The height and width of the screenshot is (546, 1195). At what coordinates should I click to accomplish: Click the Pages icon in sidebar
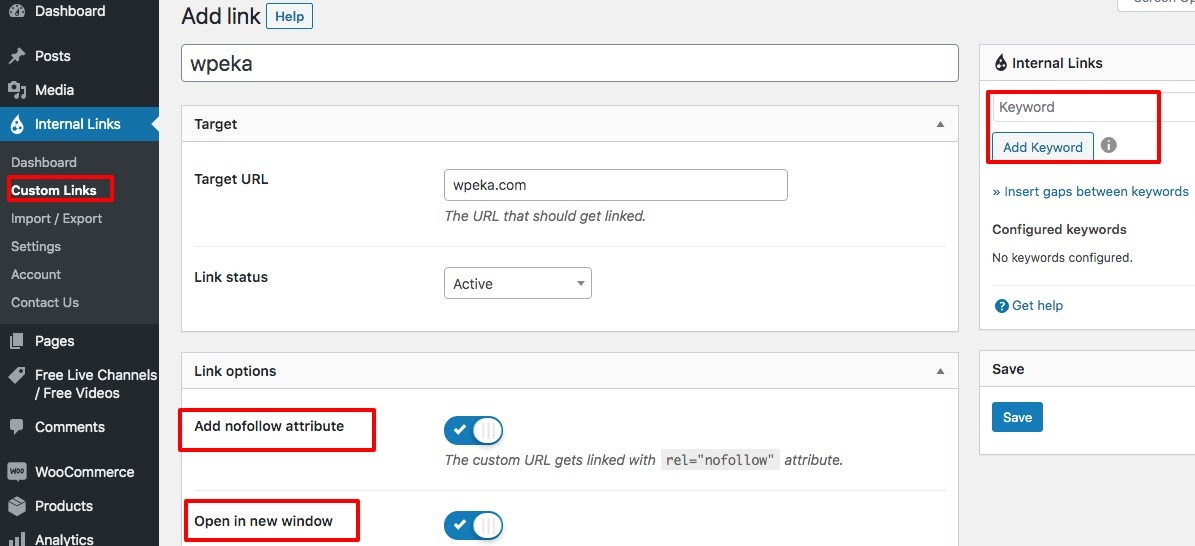coord(16,341)
